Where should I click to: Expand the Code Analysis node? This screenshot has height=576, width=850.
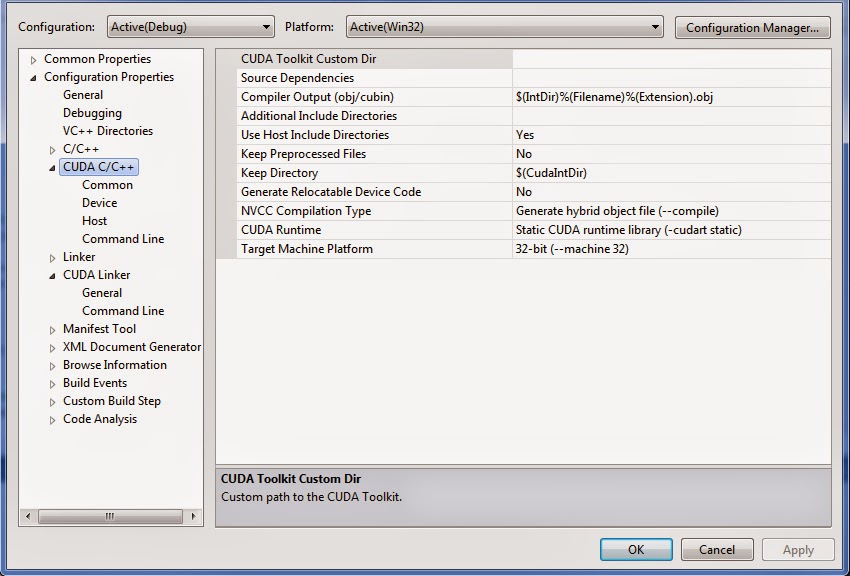pos(53,420)
